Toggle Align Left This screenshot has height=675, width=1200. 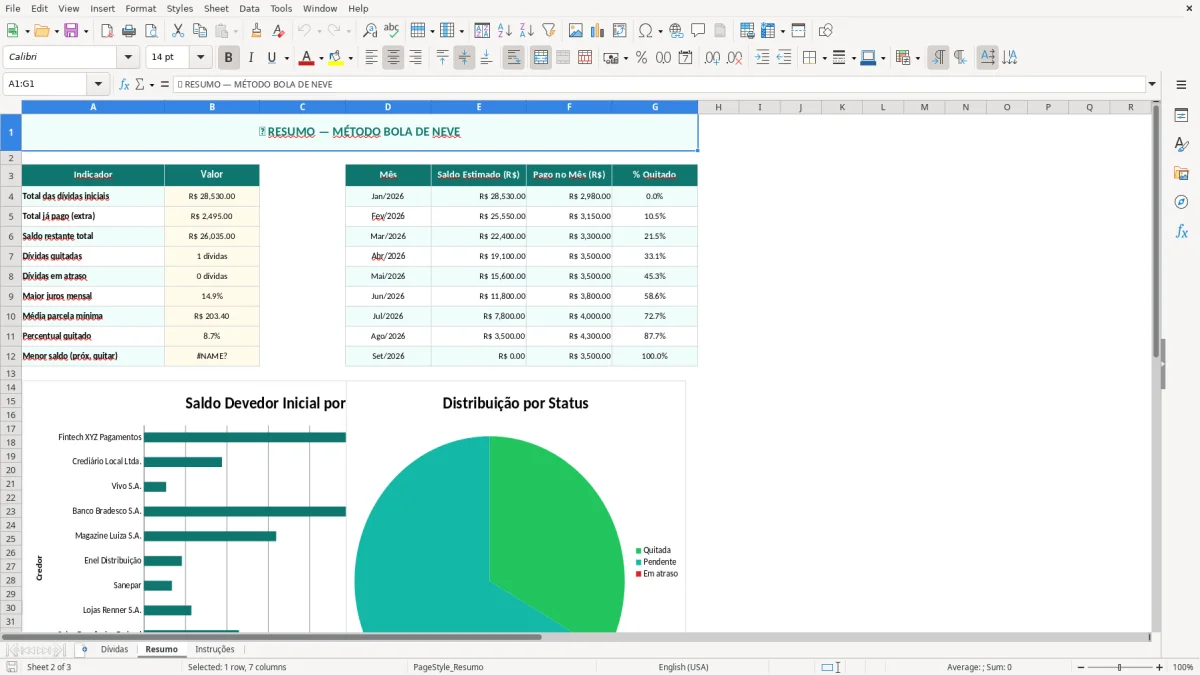371,58
